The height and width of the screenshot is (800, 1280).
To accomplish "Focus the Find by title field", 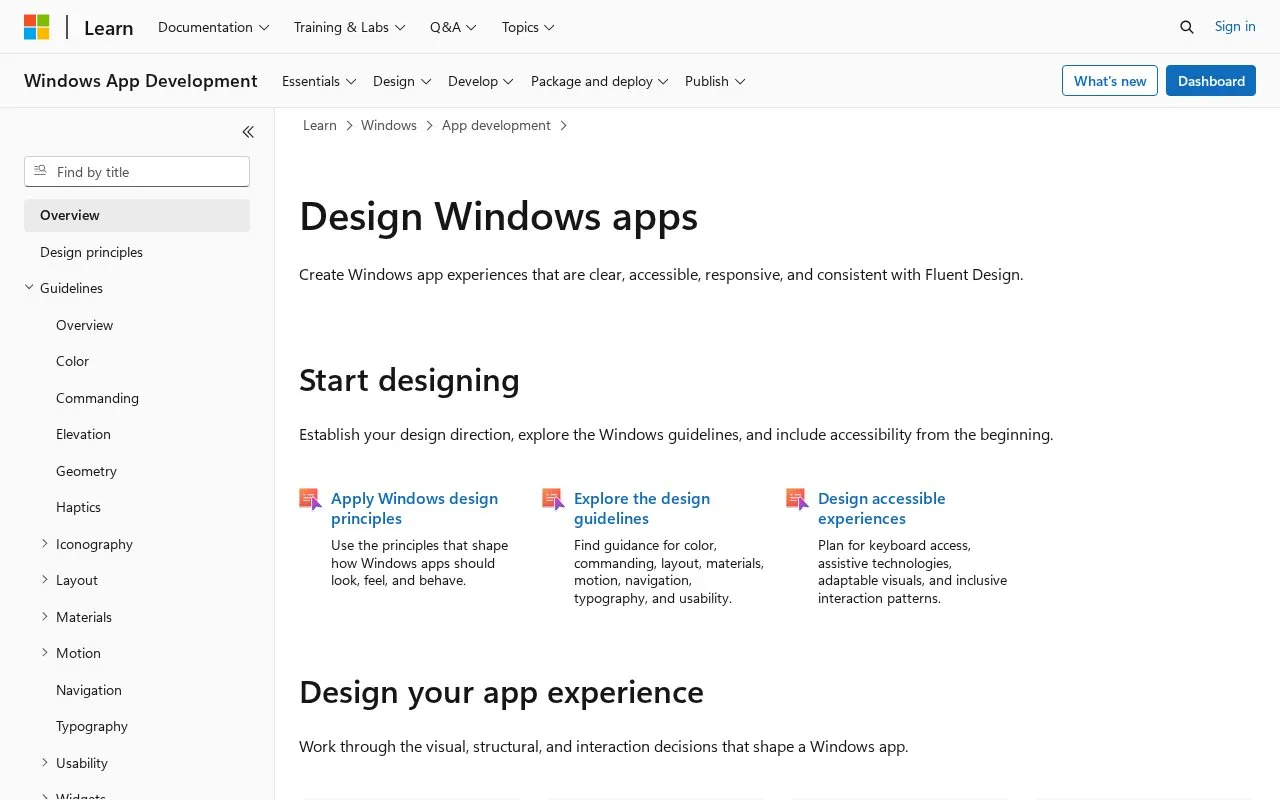I will click(x=137, y=171).
